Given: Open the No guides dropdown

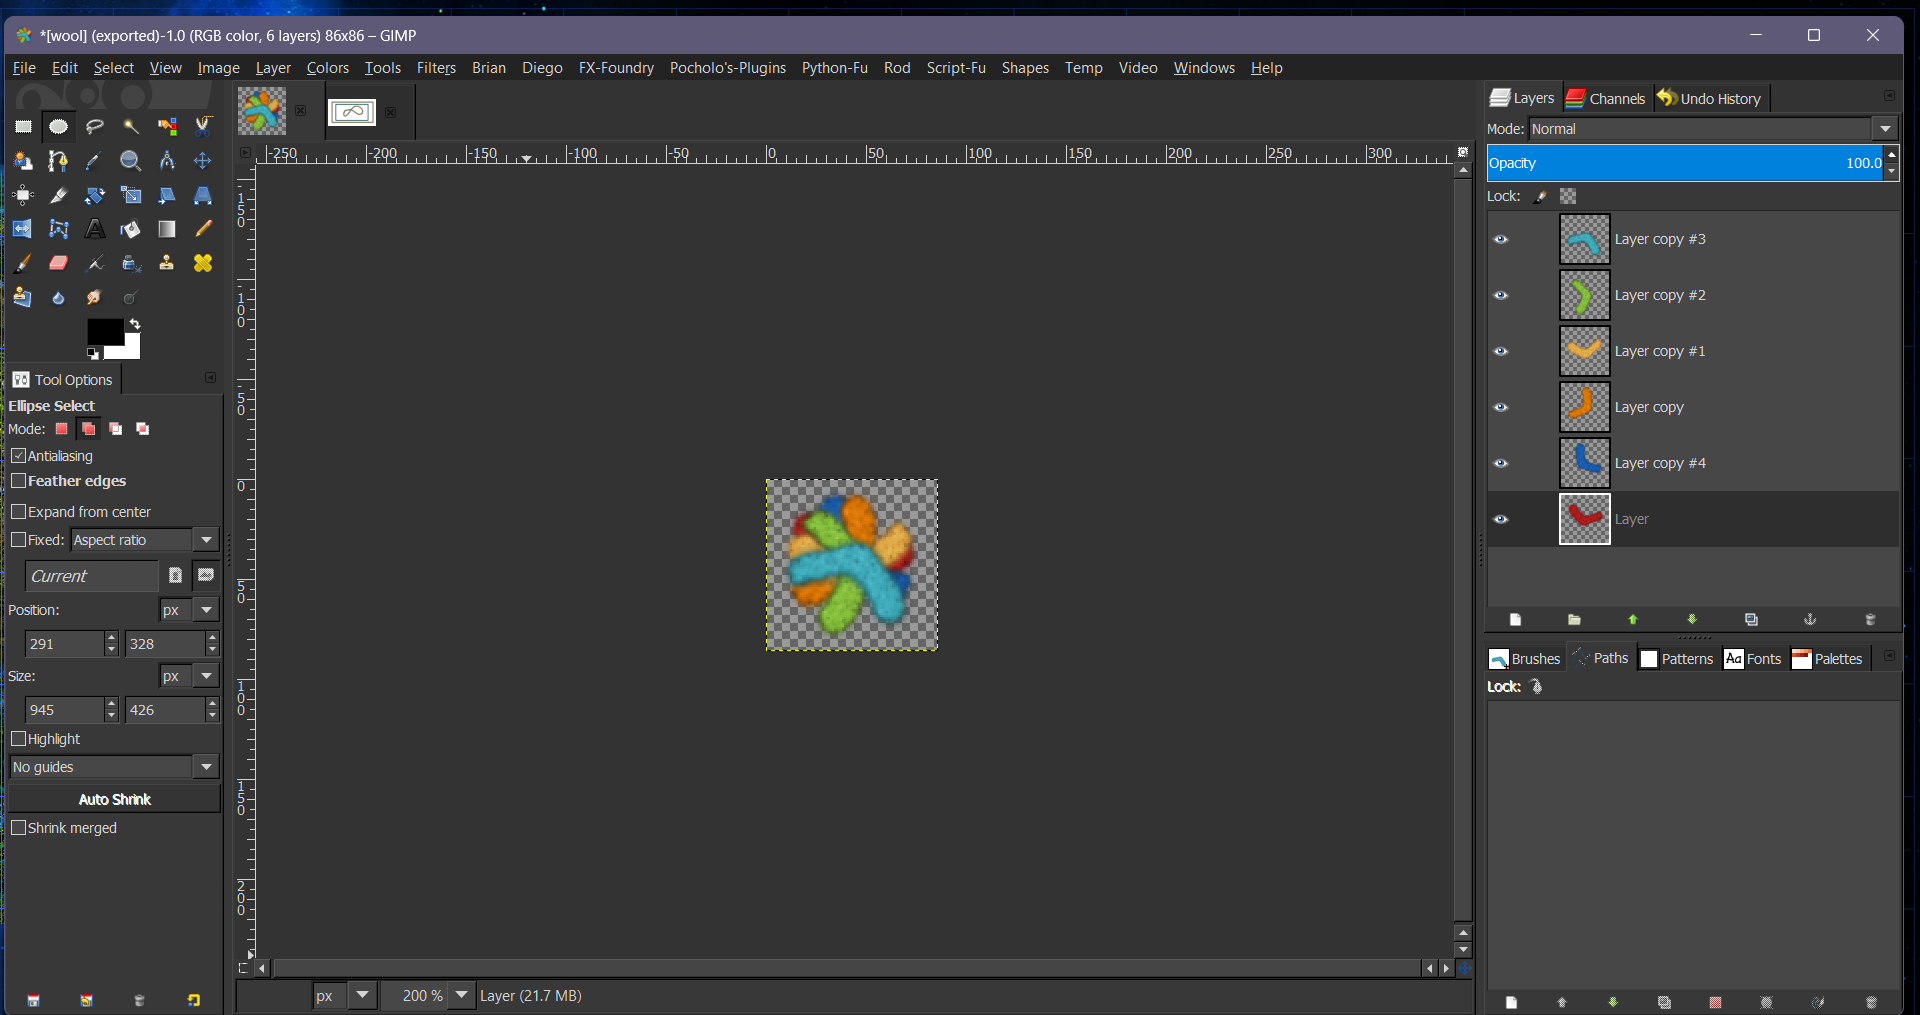Looking at the screenshot, I should [x=206, y=766].
